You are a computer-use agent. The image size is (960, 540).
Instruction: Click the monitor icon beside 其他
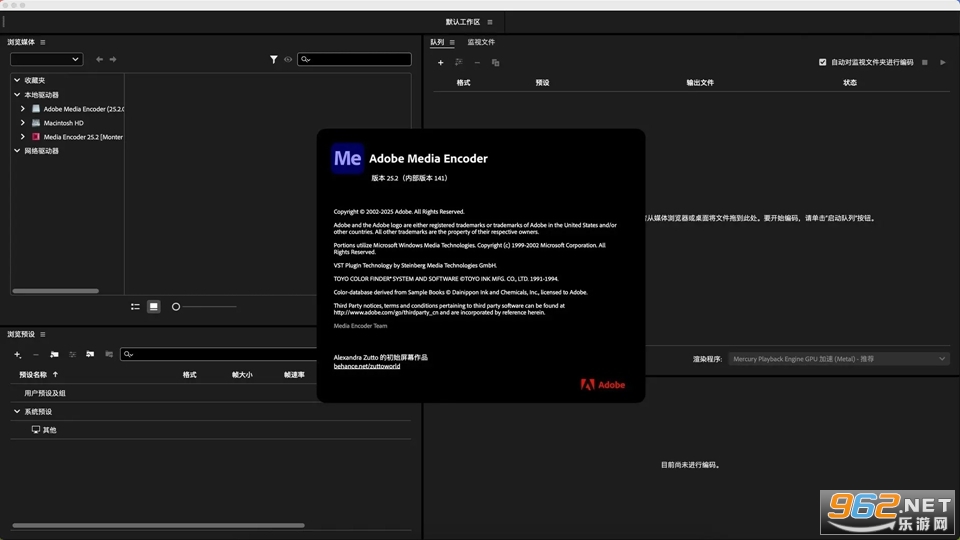tap(36, 430)
